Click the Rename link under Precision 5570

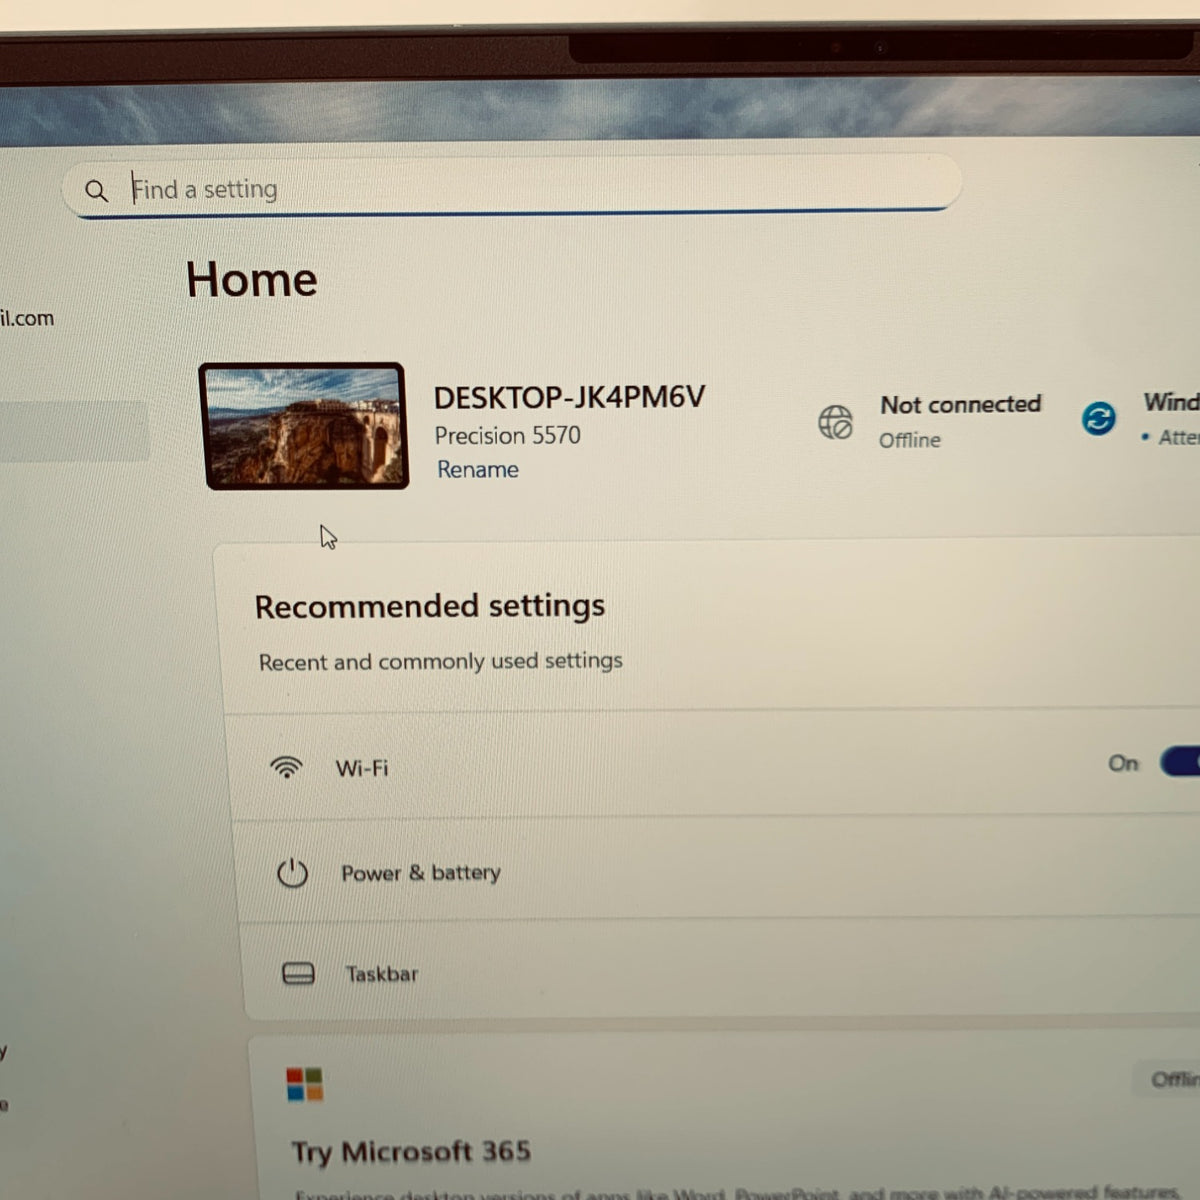[478, 469]
